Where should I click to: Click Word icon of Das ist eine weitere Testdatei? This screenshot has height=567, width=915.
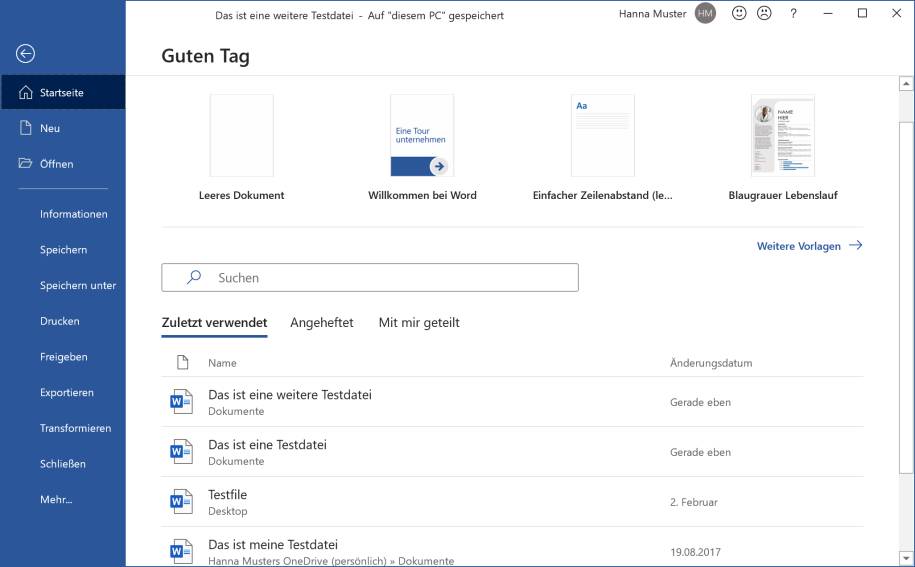coord(181,401)
